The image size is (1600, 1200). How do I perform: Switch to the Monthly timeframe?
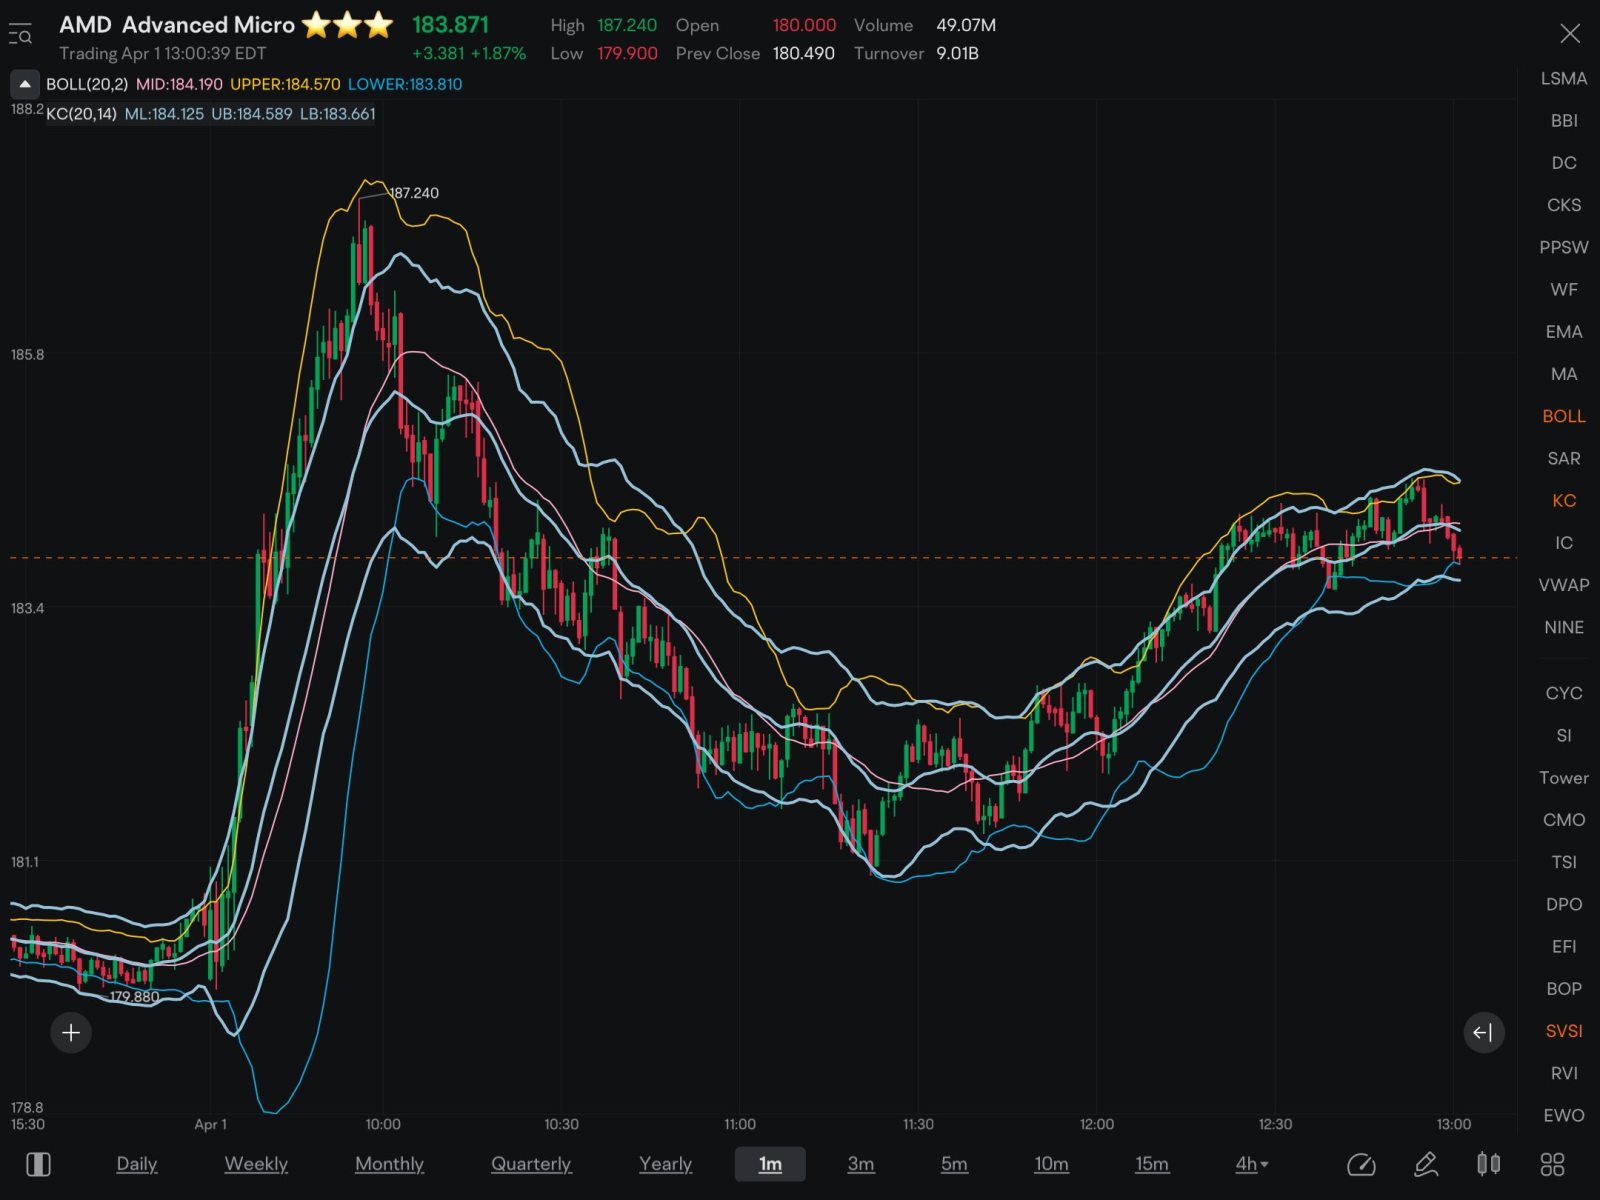click(x=390, y=1164)
